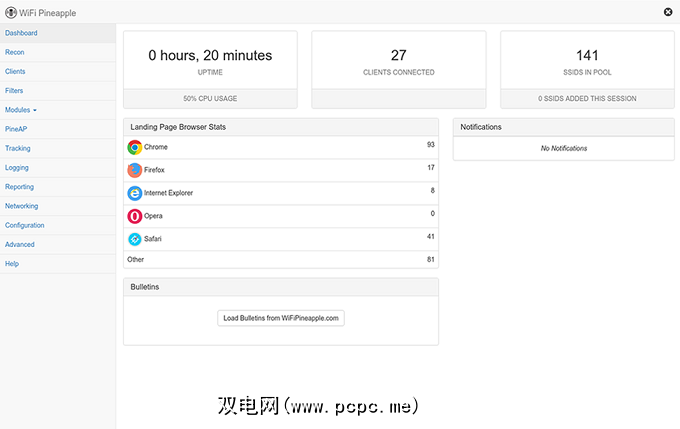Click the Safari count '41'

click(x=431, y=236)
